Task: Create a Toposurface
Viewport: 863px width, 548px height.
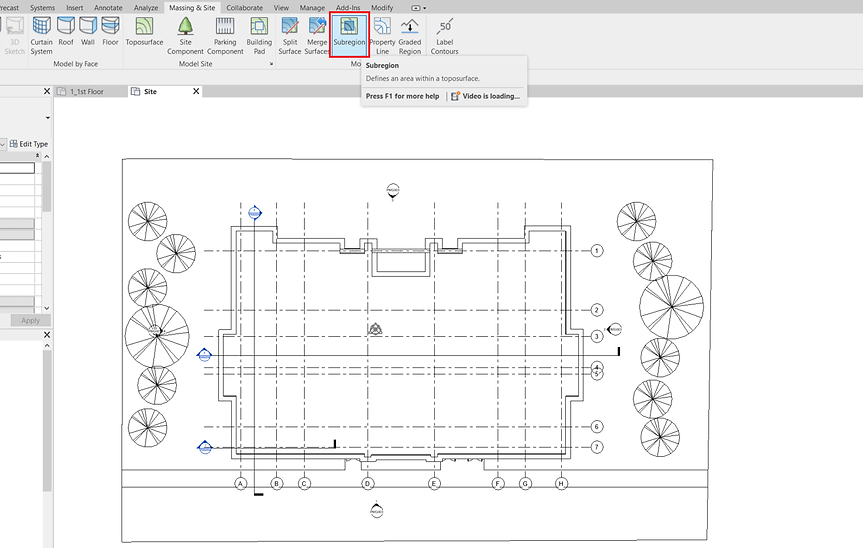Action: pos(144,31)
